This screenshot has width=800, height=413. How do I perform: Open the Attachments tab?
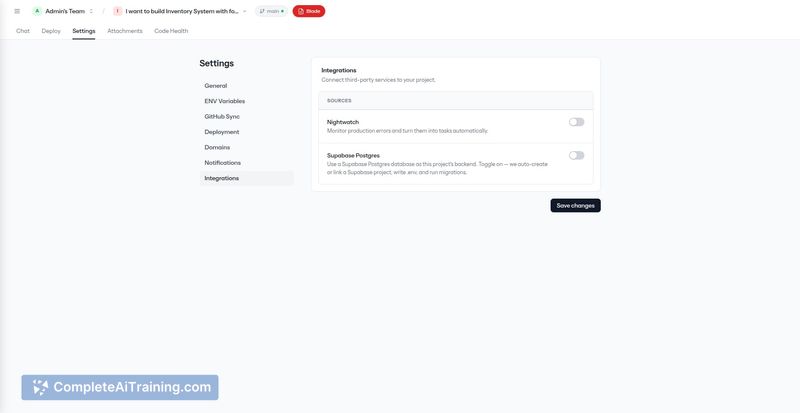click(125, 31)
